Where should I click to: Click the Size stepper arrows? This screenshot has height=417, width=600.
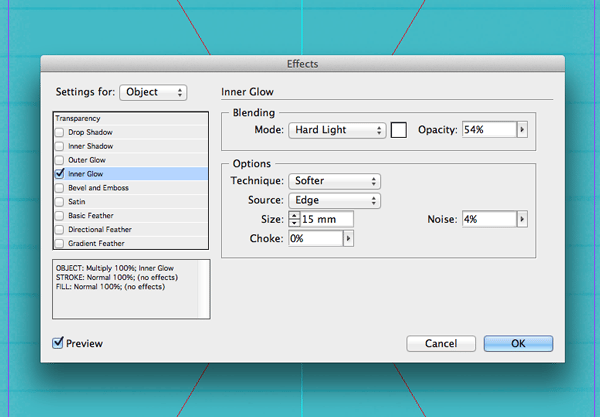click(x=294, y=219)
